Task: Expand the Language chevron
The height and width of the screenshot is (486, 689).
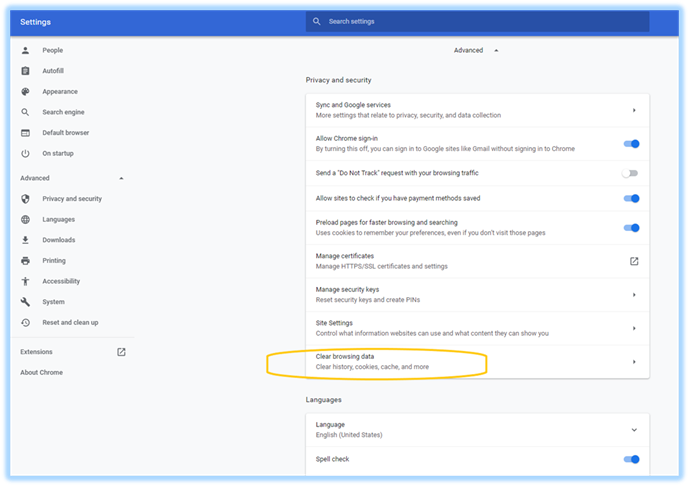Action: (x=634, y=430)
